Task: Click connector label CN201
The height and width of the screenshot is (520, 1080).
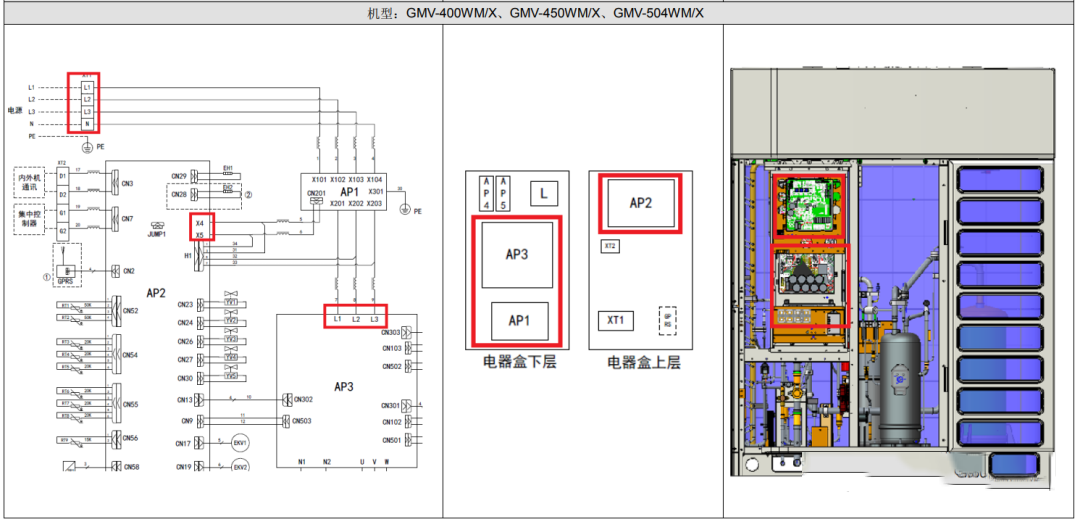Action: pyautogui.click(x=317, y=191)
